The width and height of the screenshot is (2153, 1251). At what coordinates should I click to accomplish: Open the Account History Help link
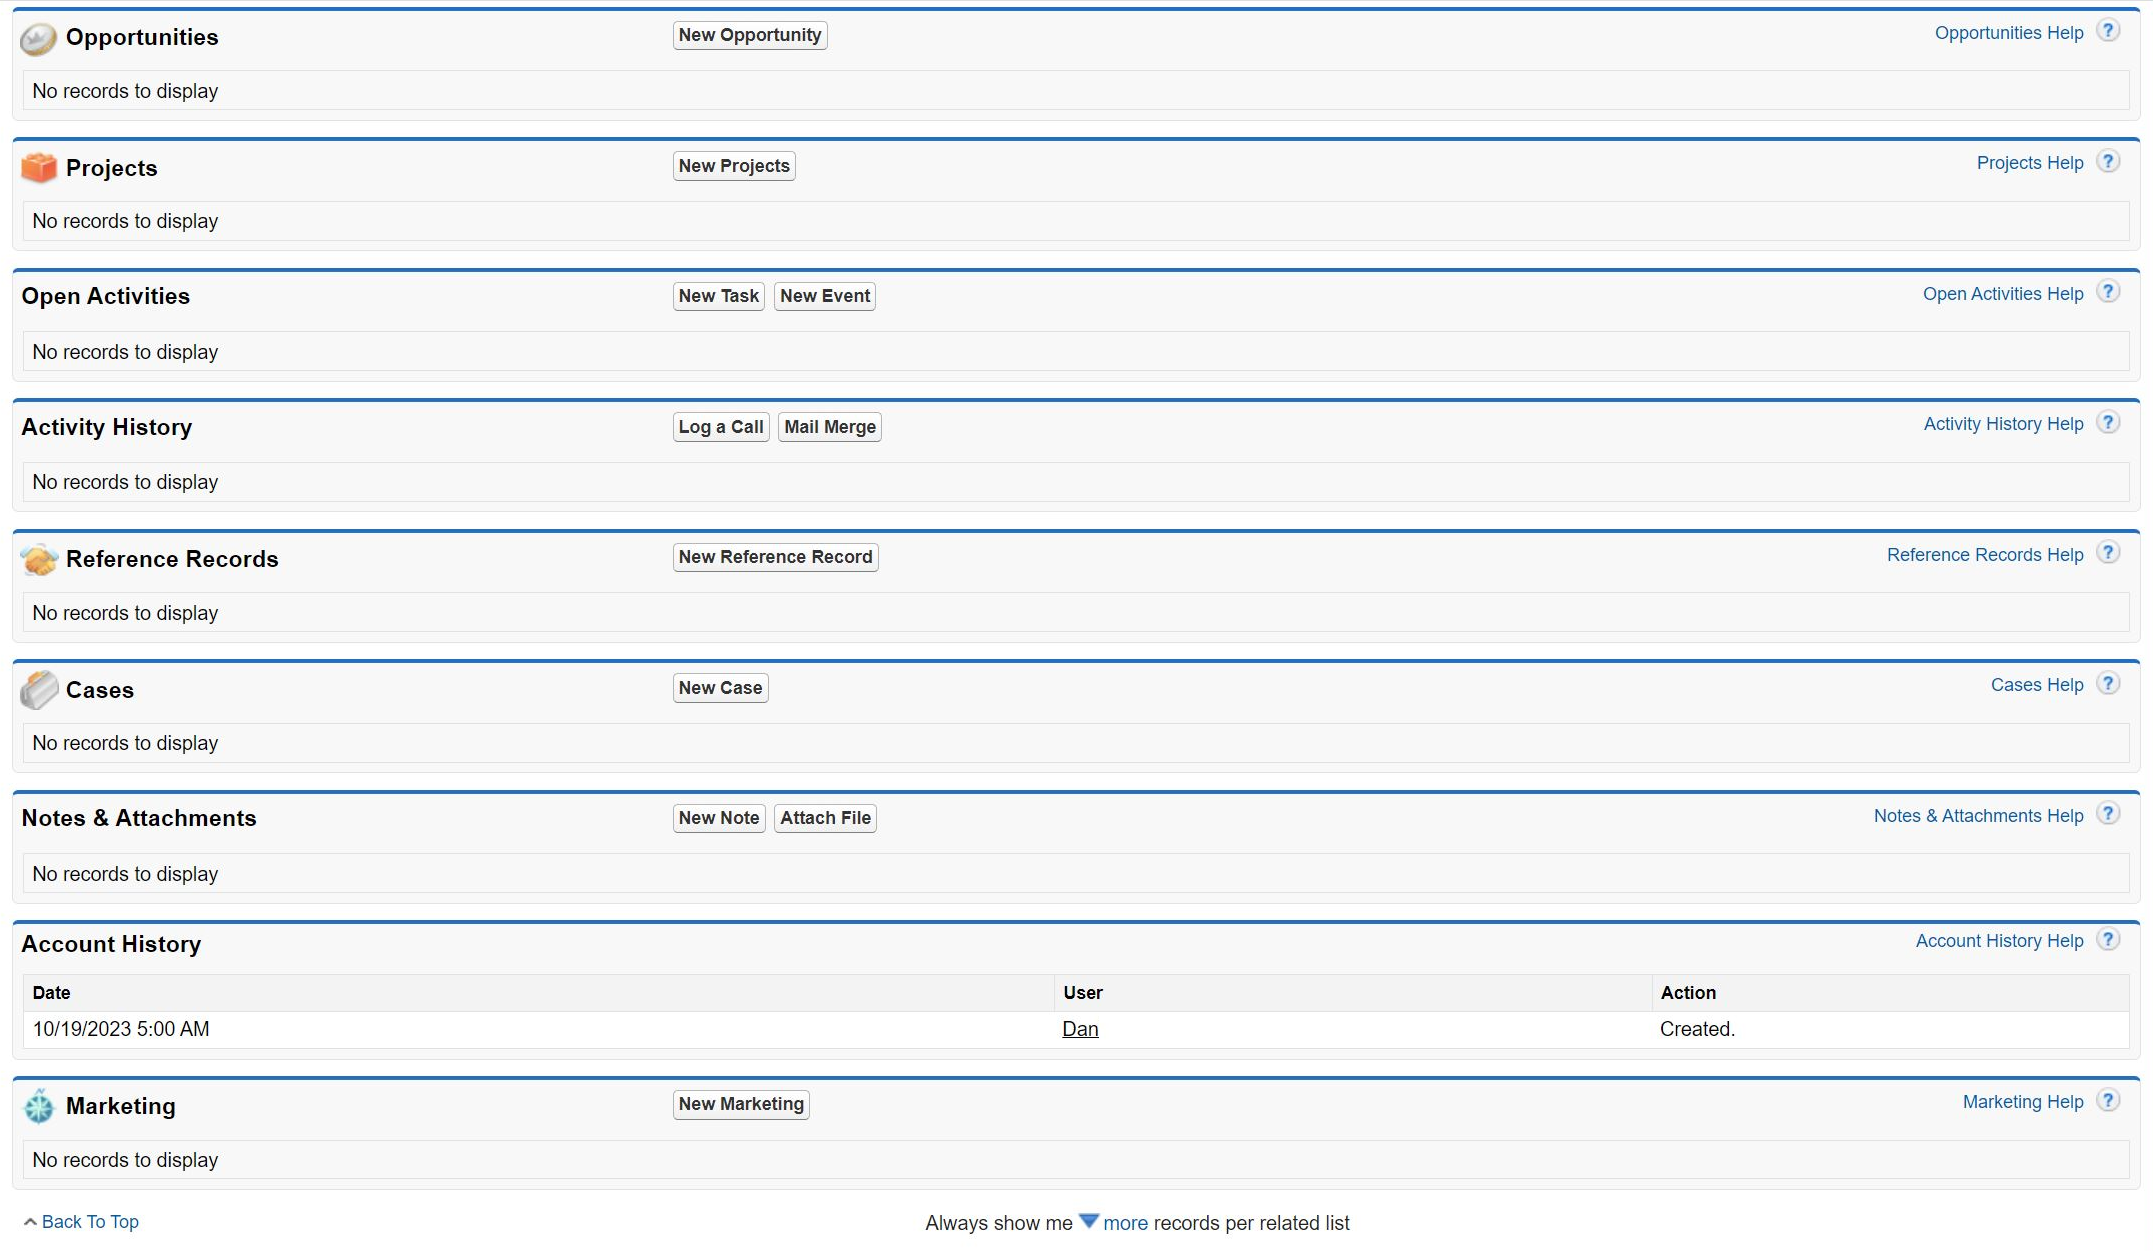coord(2000,941)
